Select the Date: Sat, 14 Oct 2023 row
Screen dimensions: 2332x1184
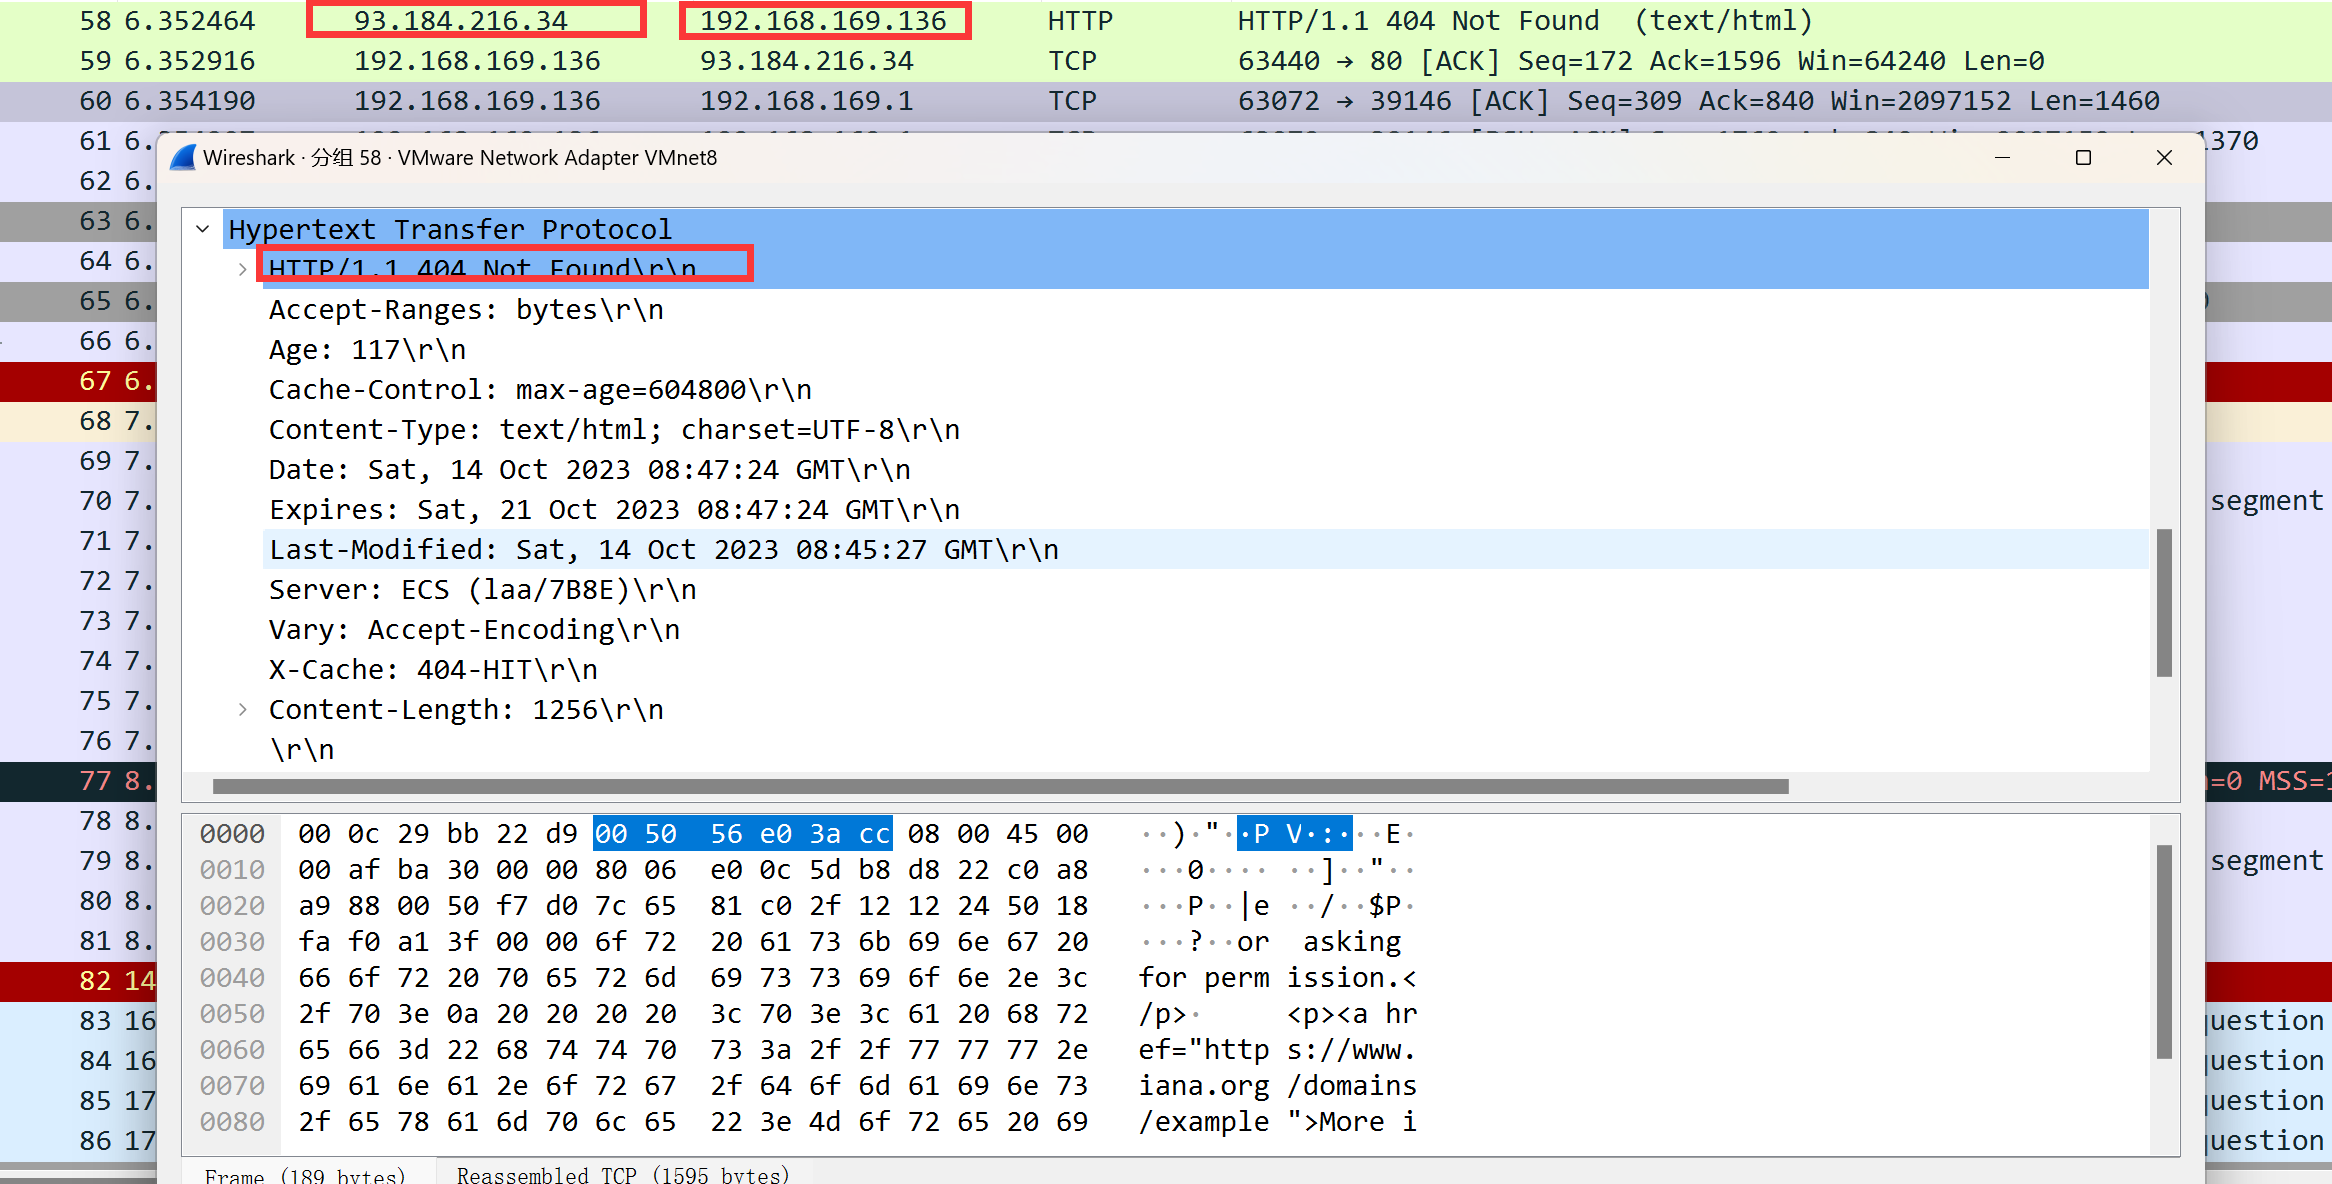tap(1205, 469)
